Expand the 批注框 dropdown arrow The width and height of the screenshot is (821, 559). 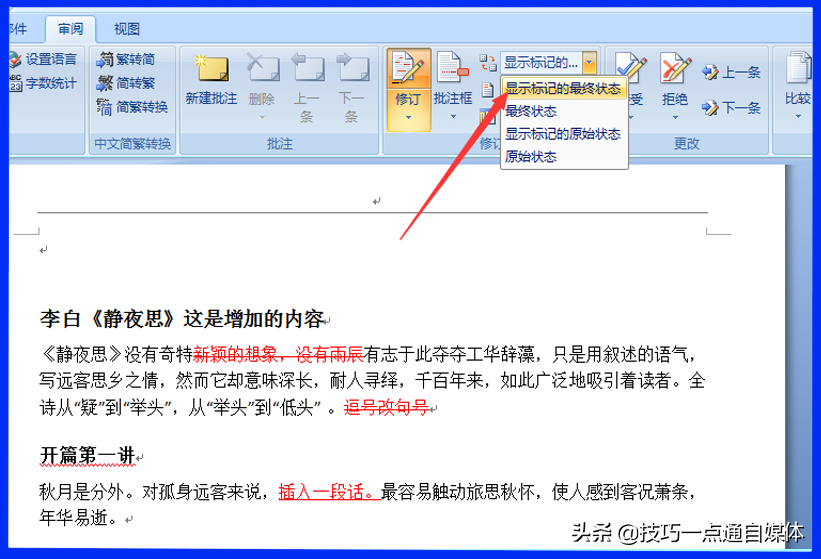(x=453, y=117)
